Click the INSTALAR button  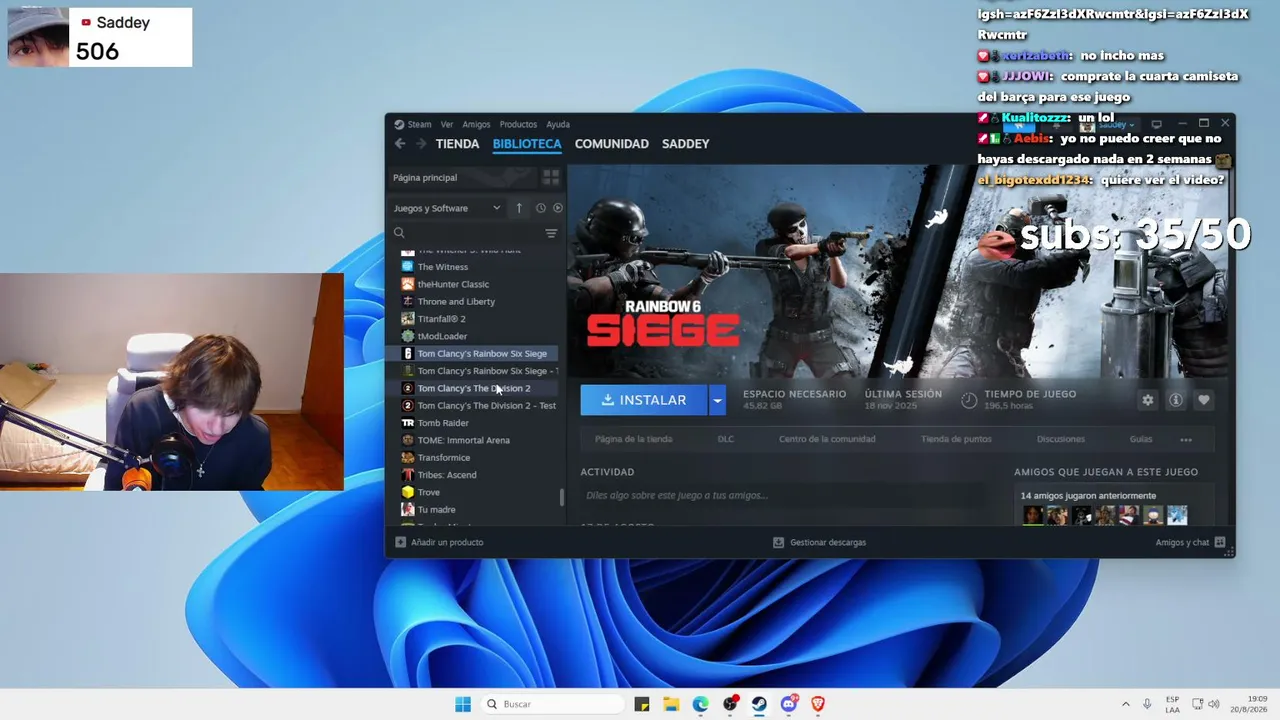(644, 400)
